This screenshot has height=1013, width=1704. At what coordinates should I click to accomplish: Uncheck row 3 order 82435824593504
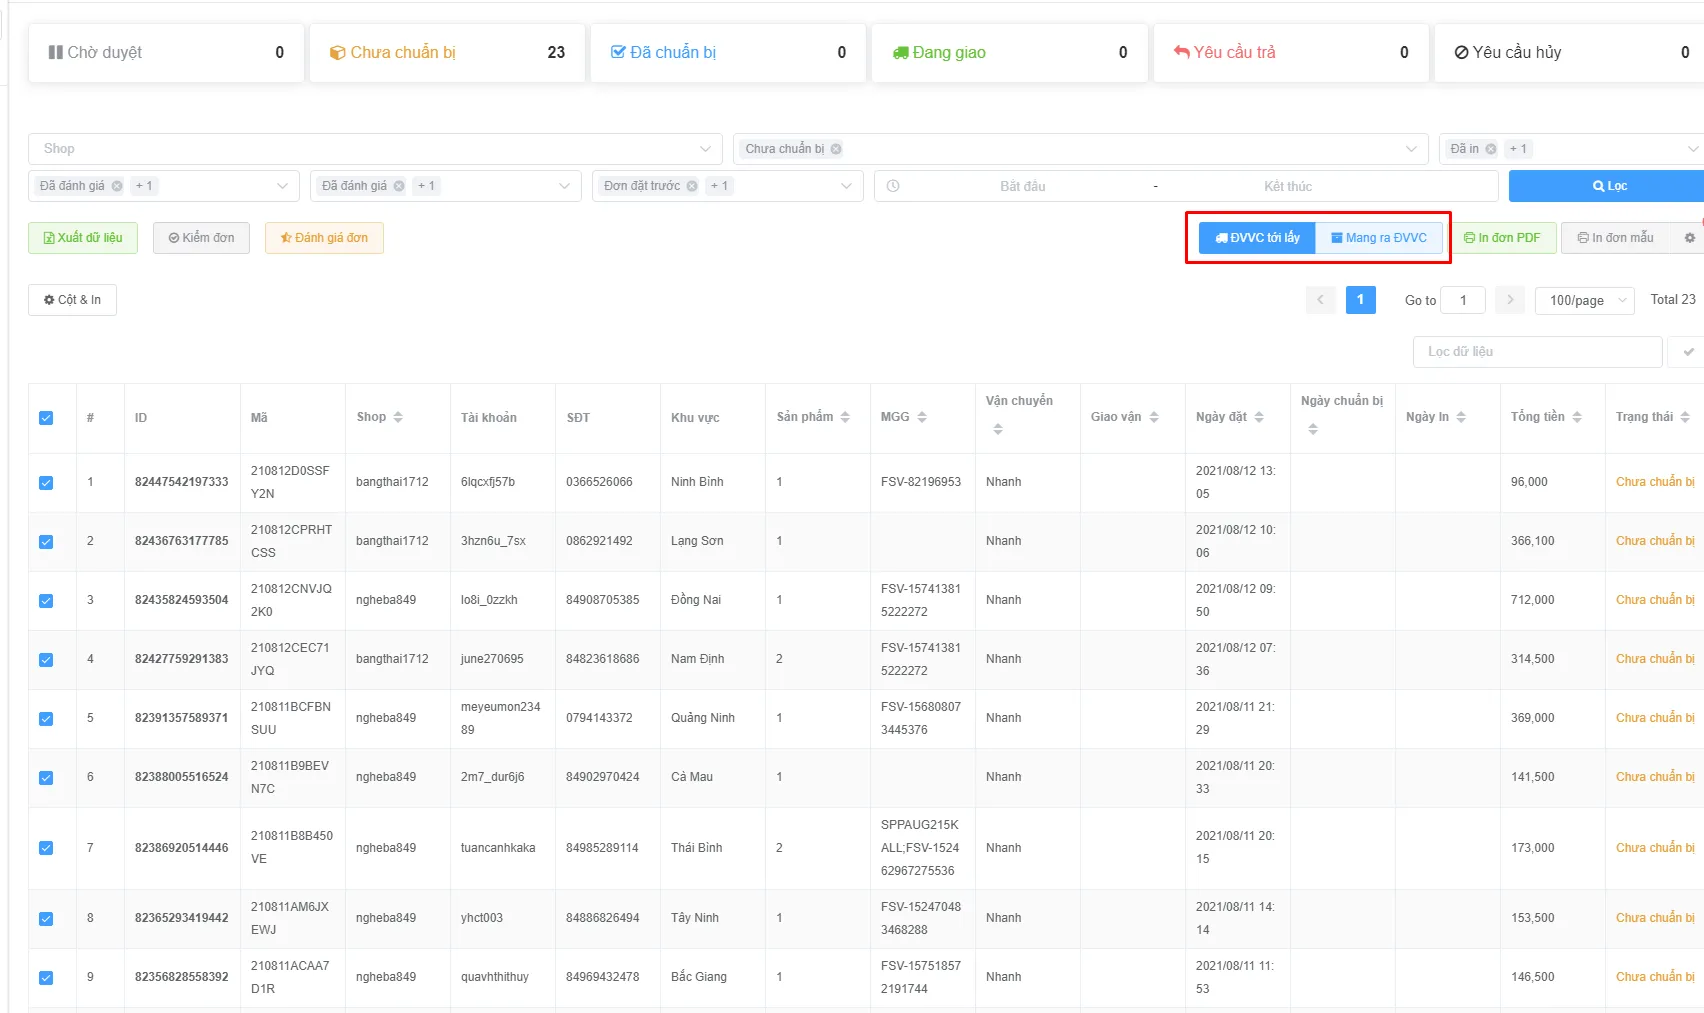[x=46, y=601]
